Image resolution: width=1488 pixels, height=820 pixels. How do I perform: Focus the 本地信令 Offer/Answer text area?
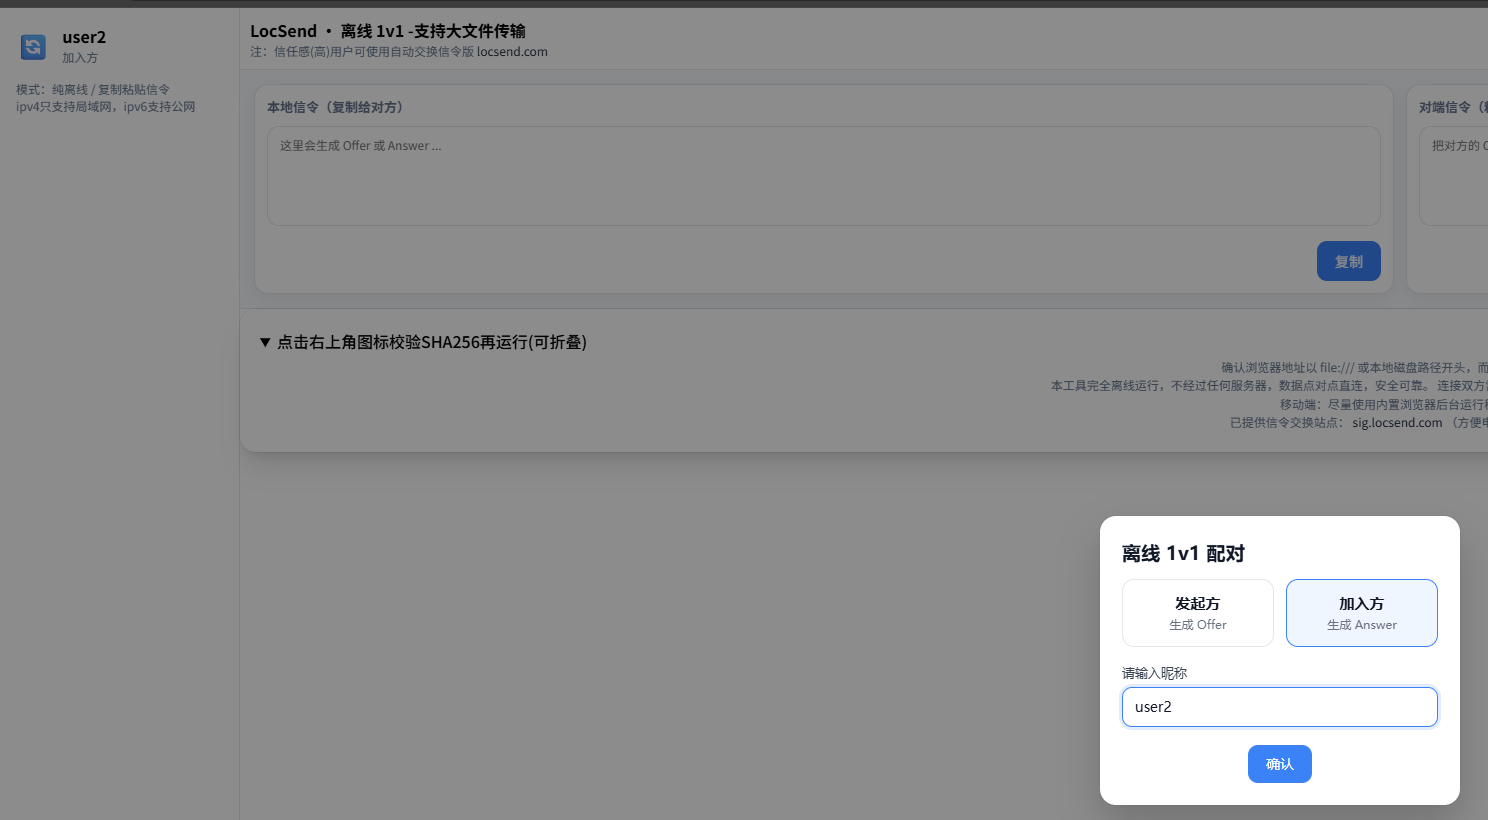823,176
